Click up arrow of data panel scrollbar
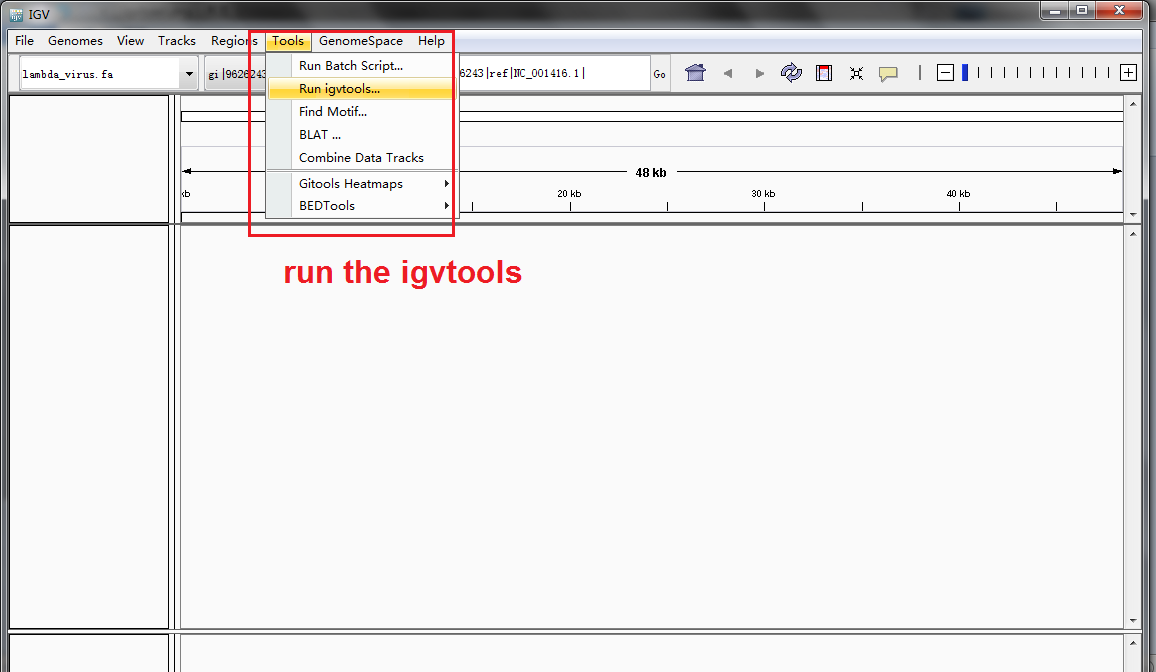Screen dimensions: 1156x672 [x=1133, y=234]
